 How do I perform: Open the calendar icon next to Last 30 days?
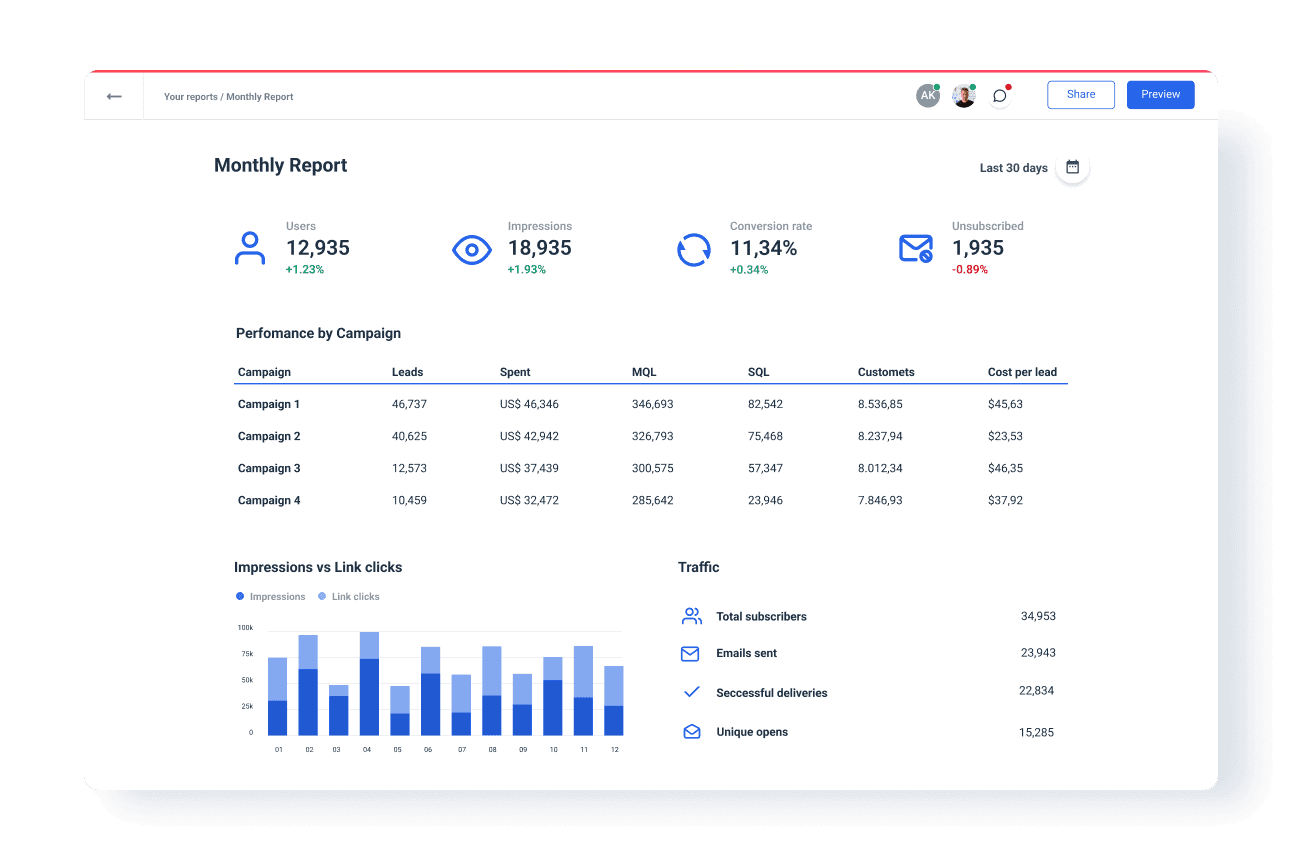click(x=1070, y=167)
